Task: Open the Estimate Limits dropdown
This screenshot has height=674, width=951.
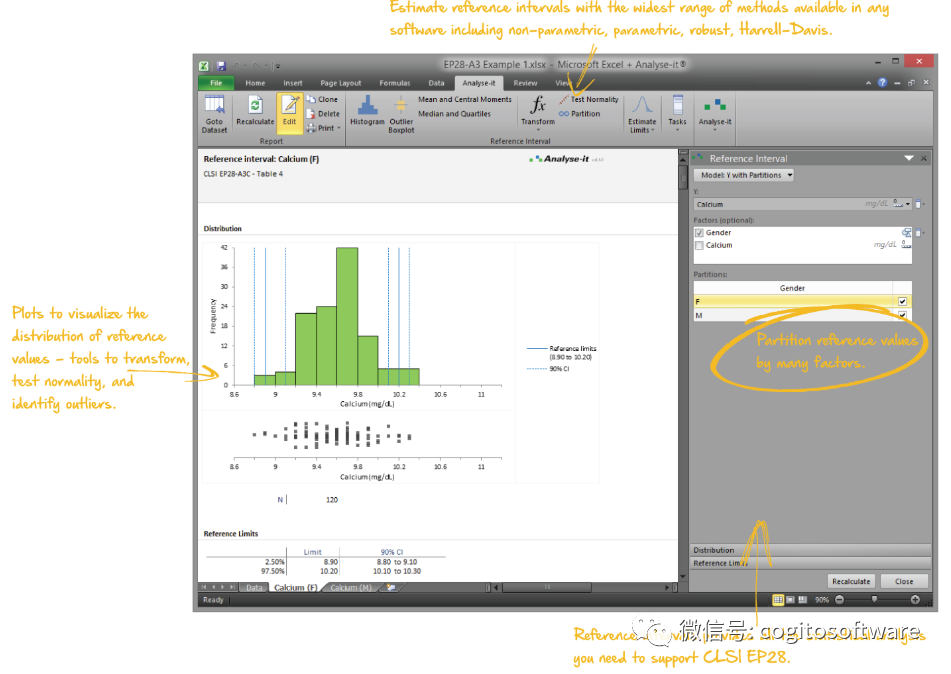Action: pyautogui.click(x=642, y=114)
